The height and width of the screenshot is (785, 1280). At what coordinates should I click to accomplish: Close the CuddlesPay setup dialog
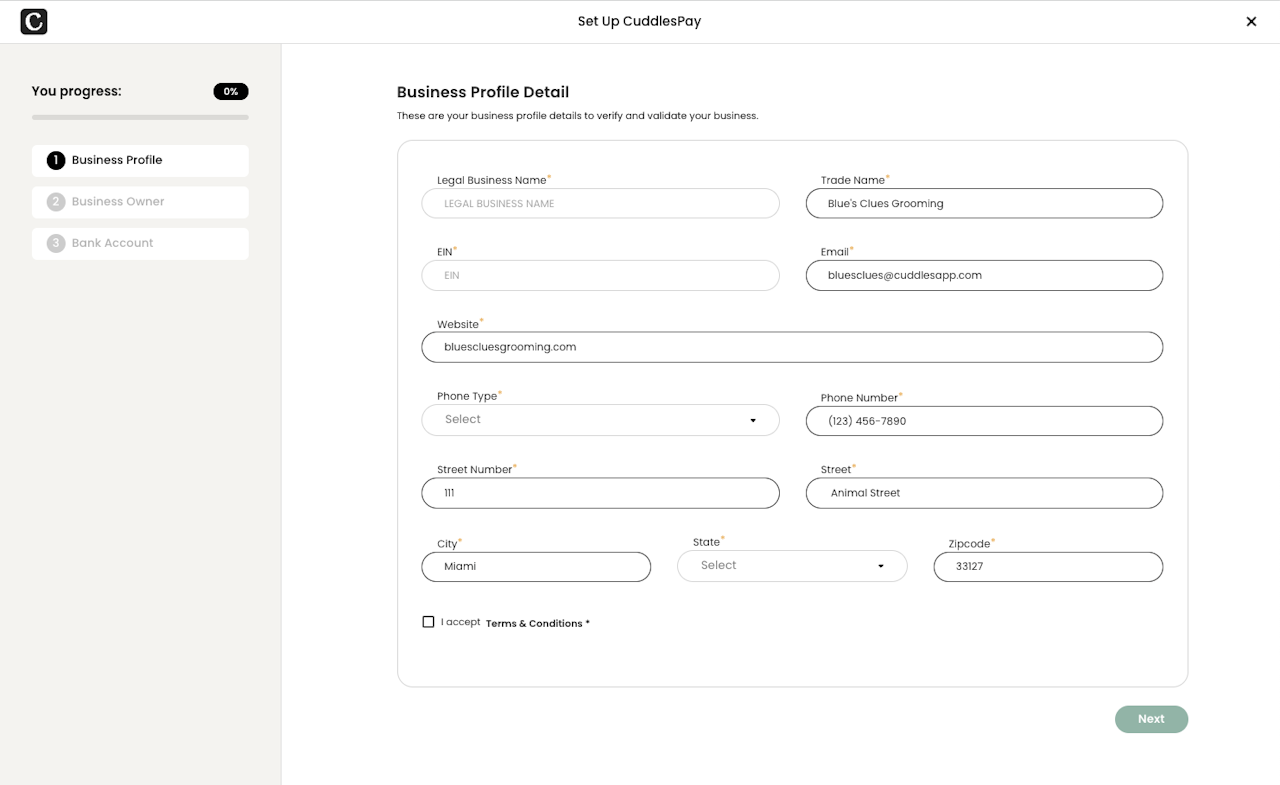tap(1251, 22)
